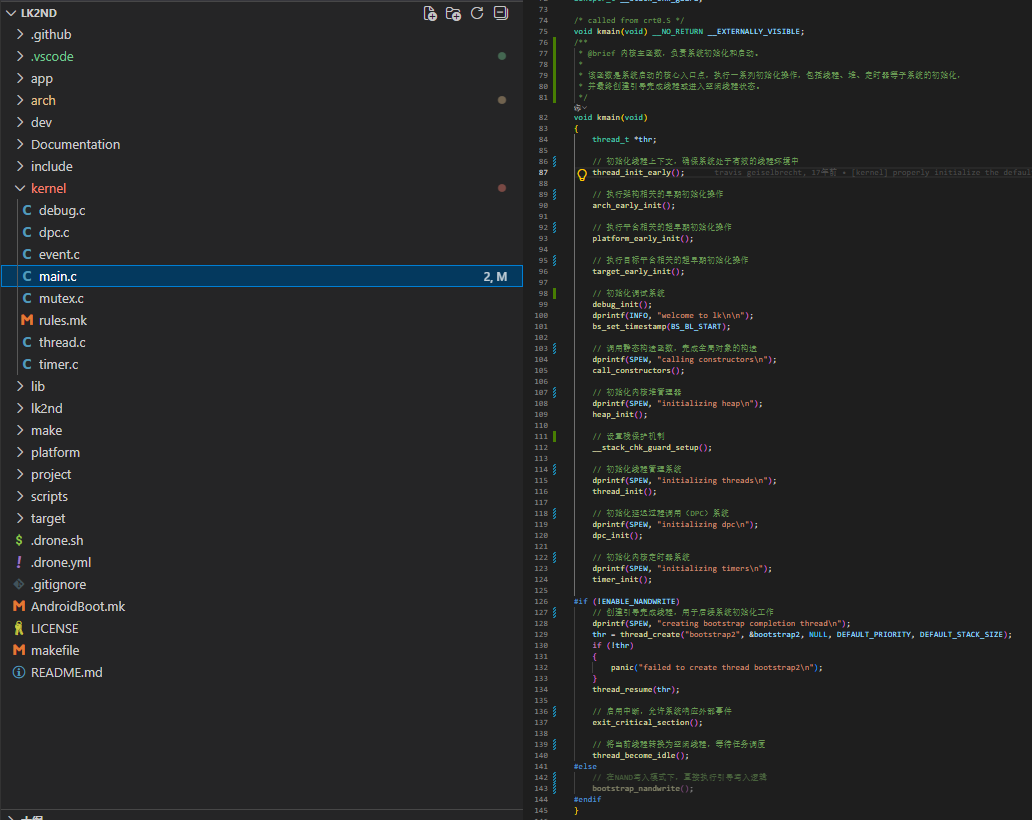Click the New Folder icon in explorer header

click(x=453, y=13)
